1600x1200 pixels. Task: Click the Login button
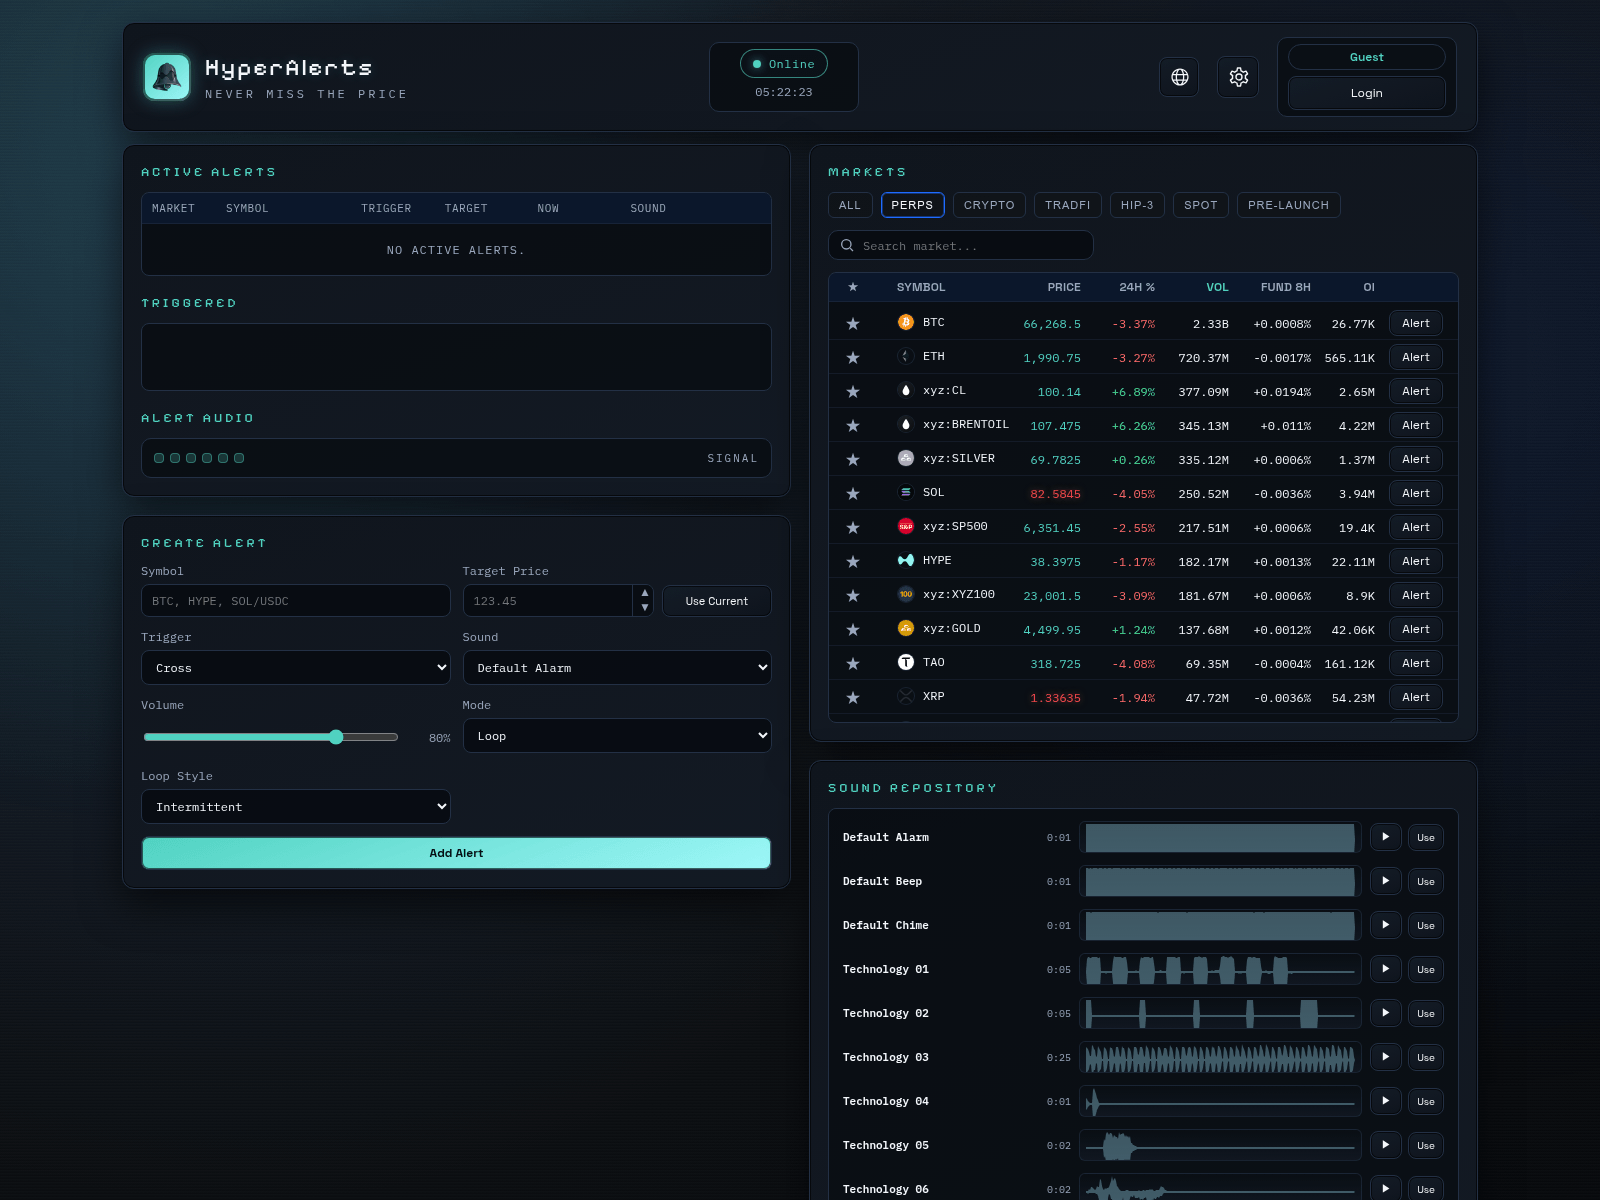click(1367, 93)
